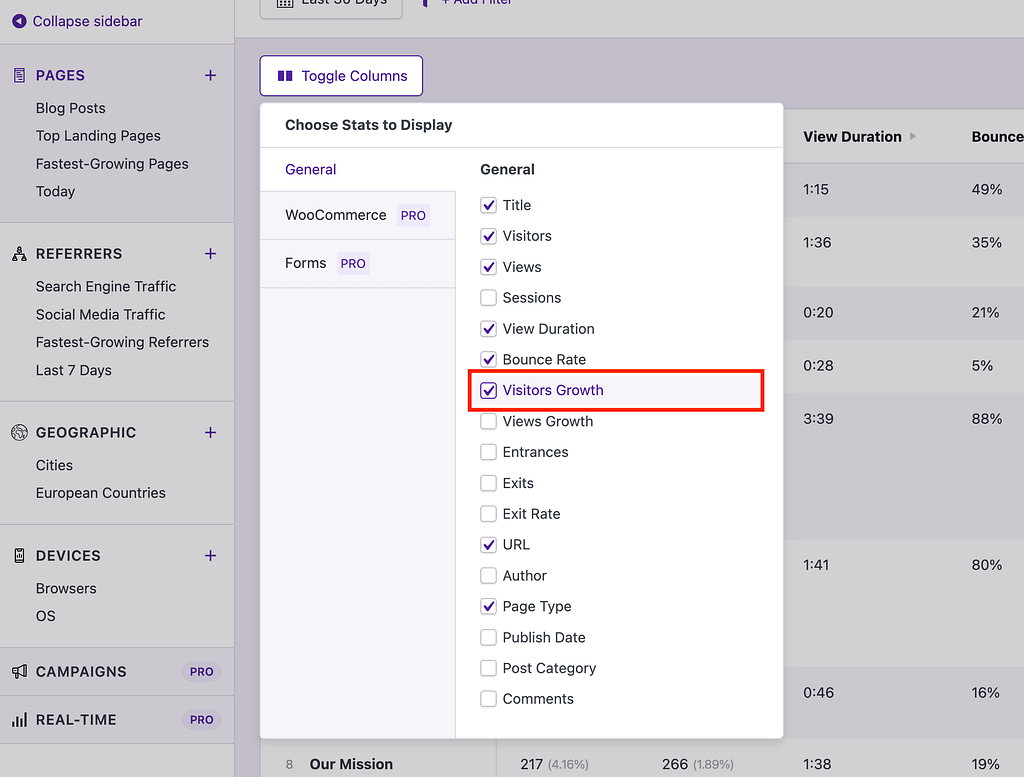Screen dimensions: 1024x777
Task: Select the Forms stats tab
Action: (x=306, y=263)
